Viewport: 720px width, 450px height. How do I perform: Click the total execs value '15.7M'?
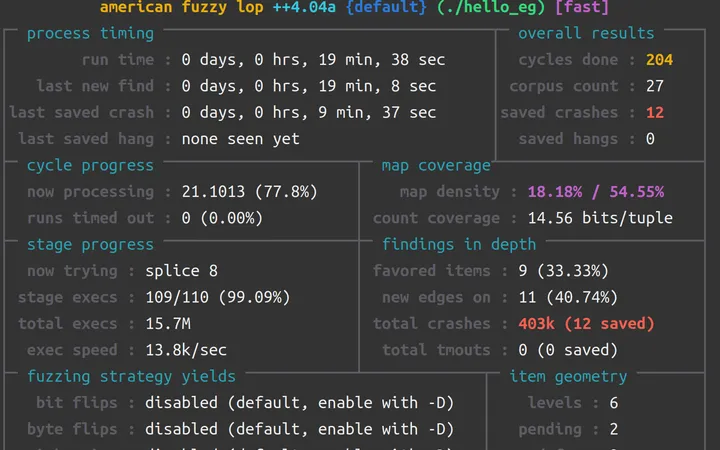tap(168, 324)
